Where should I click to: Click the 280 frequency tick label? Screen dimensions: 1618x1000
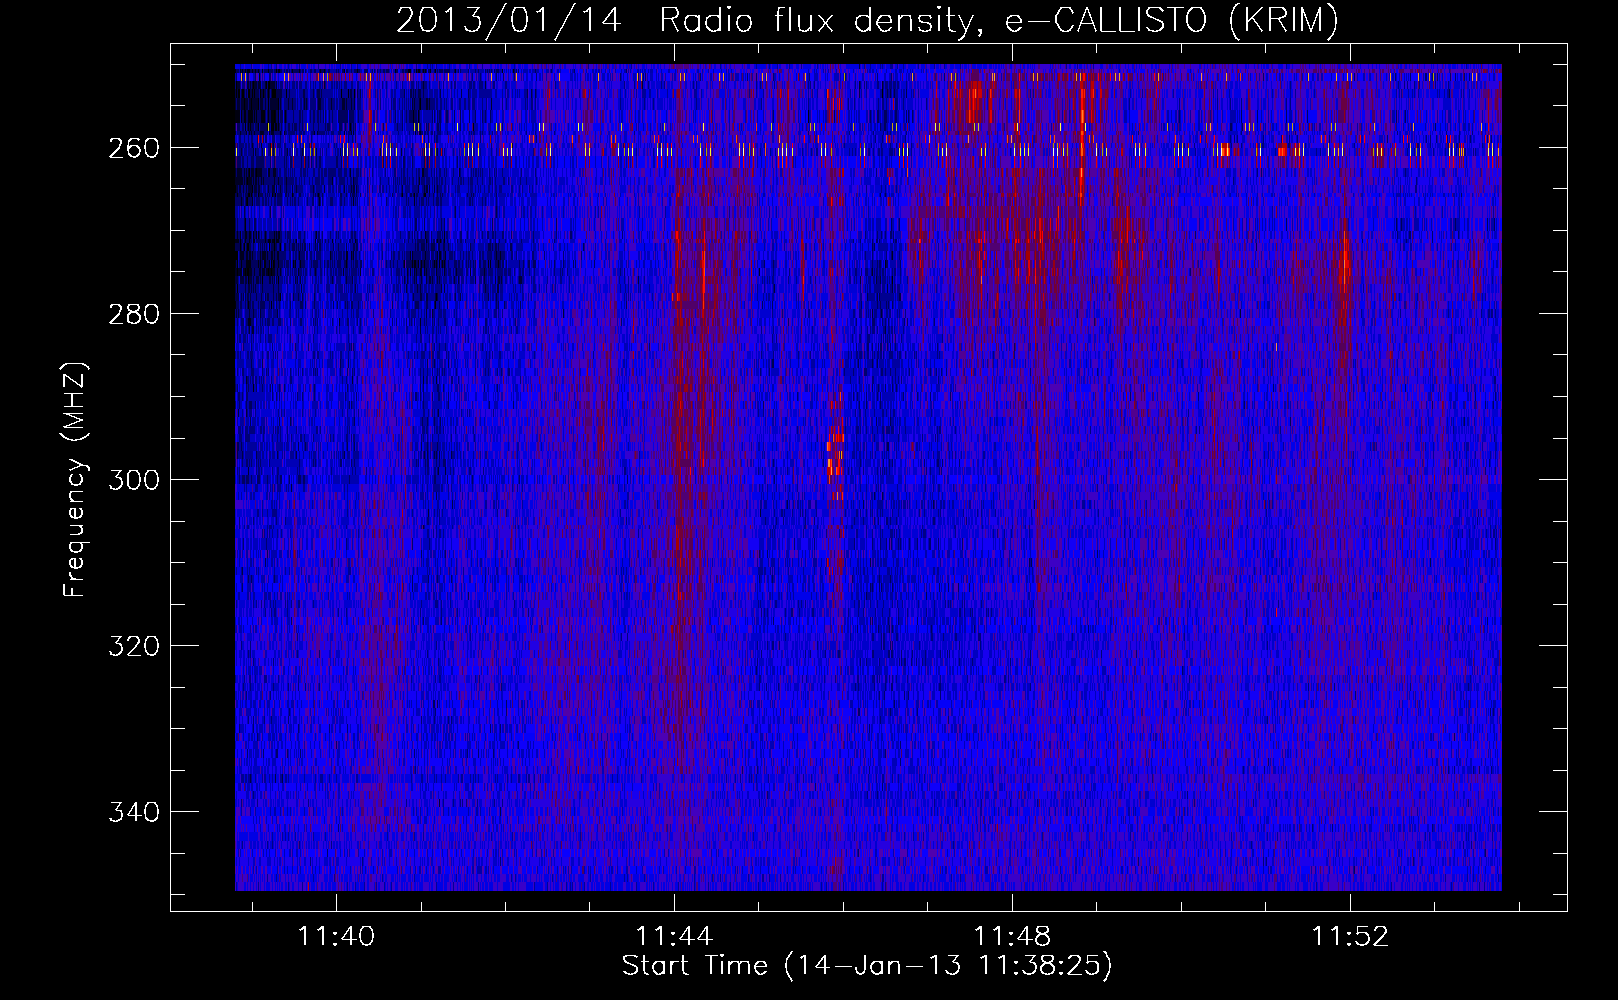coord(133,314)
